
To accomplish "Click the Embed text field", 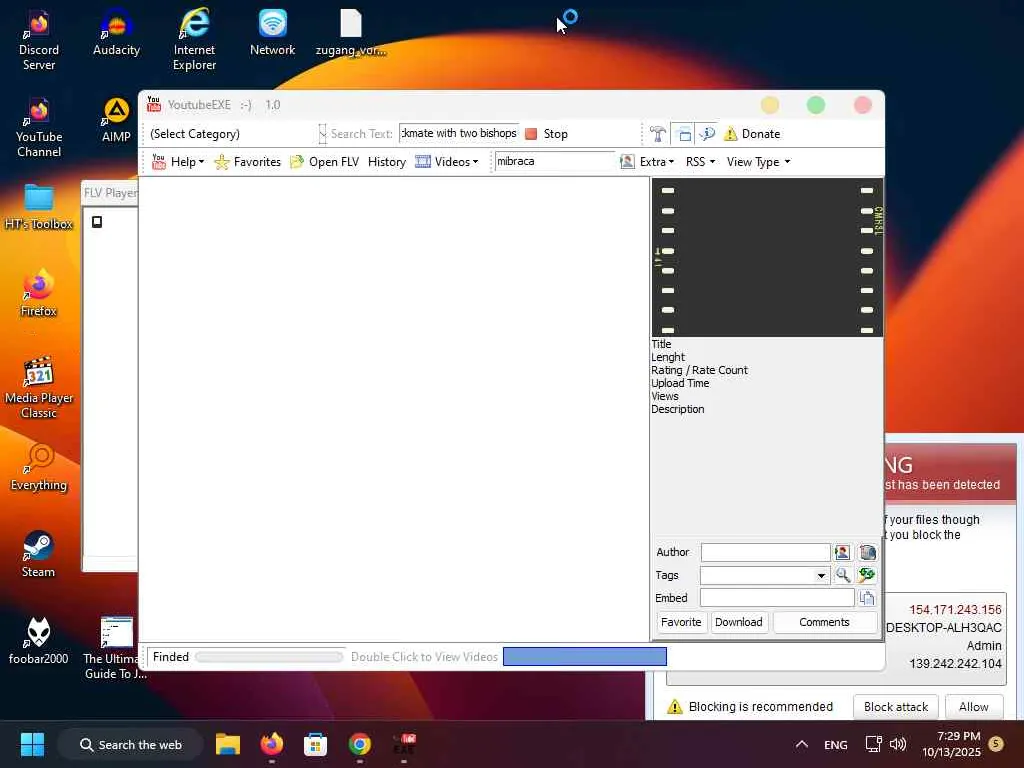I will (x=777, y=598).
